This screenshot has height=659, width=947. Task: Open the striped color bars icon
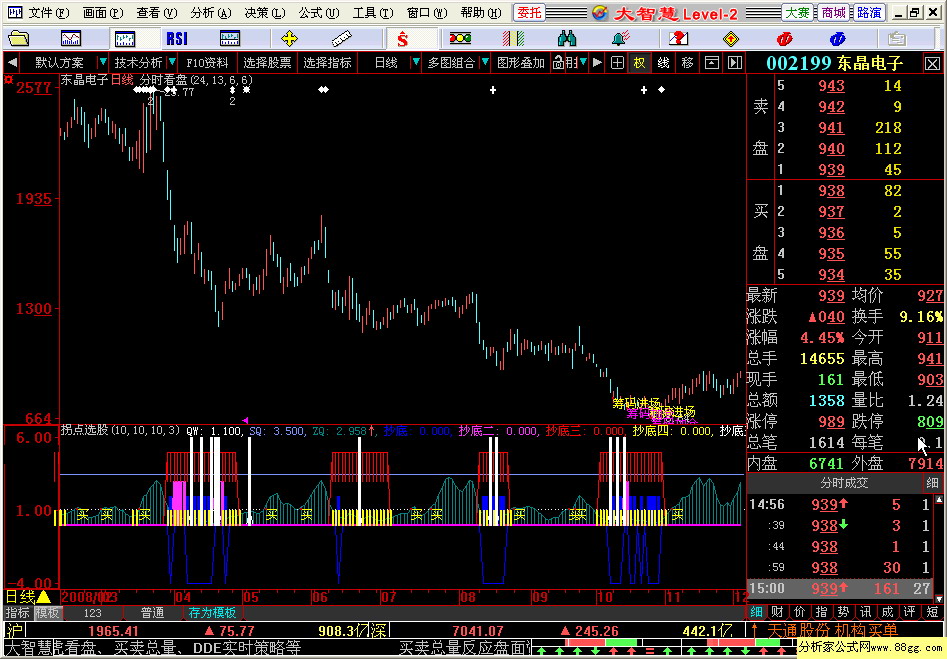(513, 39)
